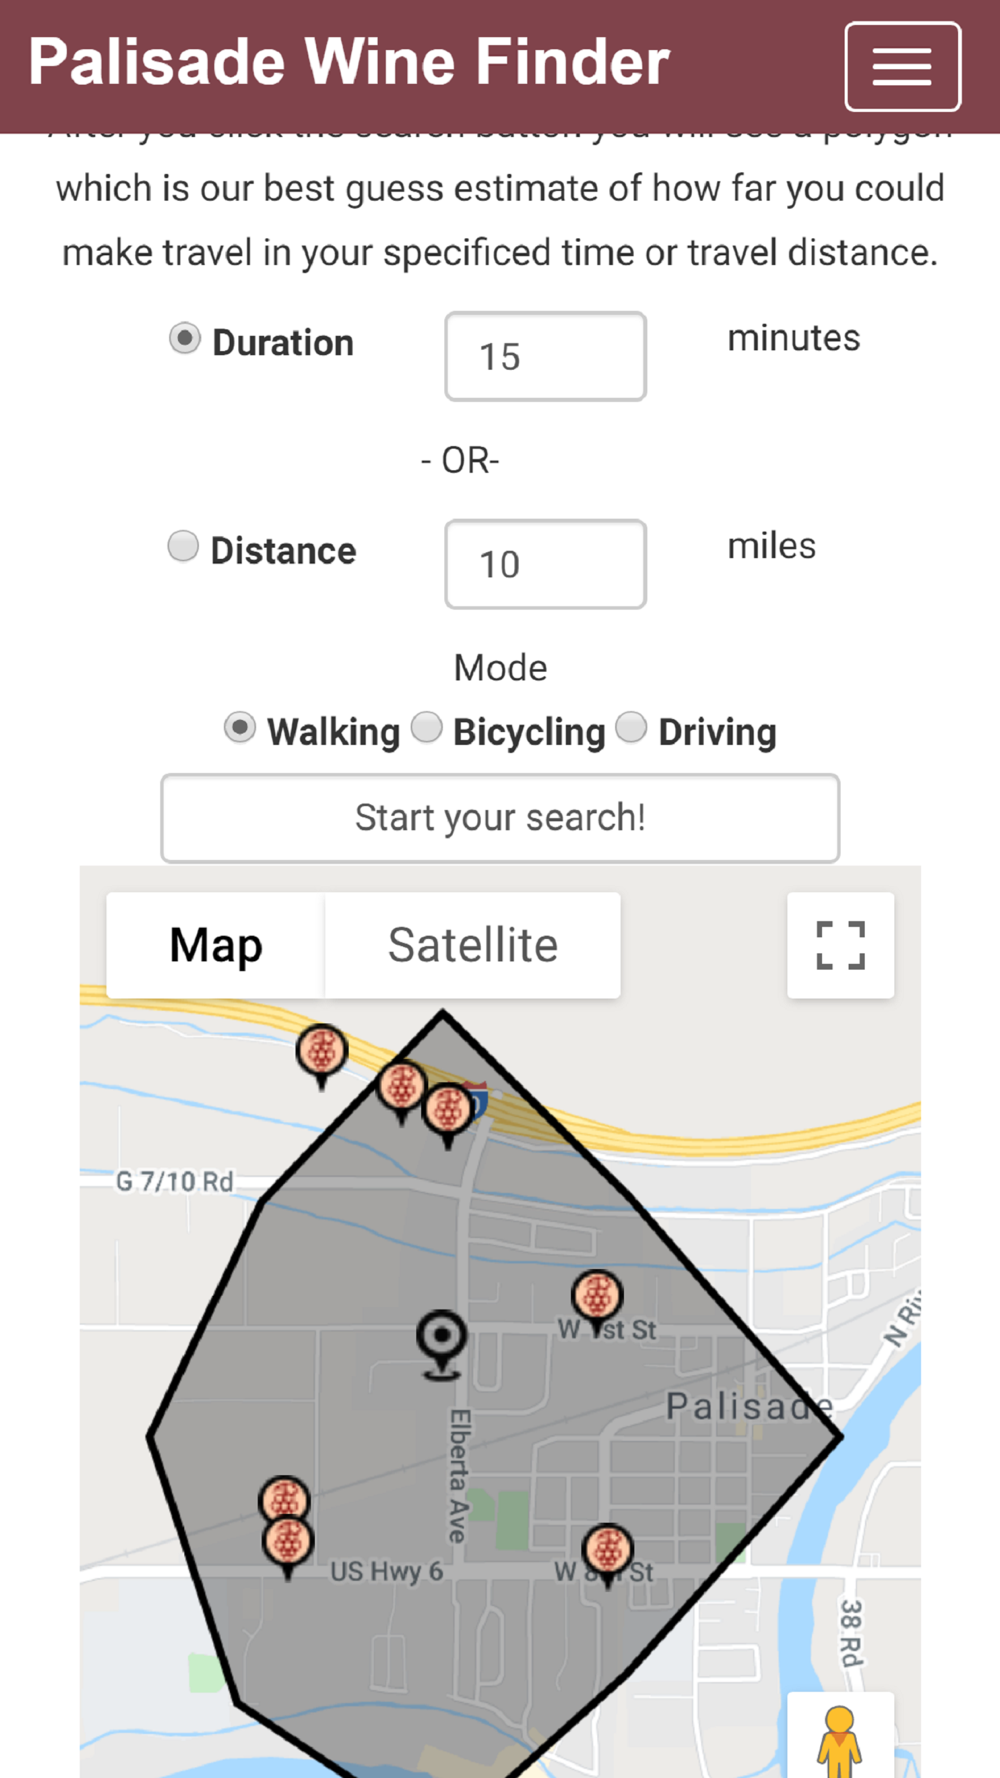Select the Distance radio button
The width and height of the screenshot is (1000, 1778).
tap(182, 546)
